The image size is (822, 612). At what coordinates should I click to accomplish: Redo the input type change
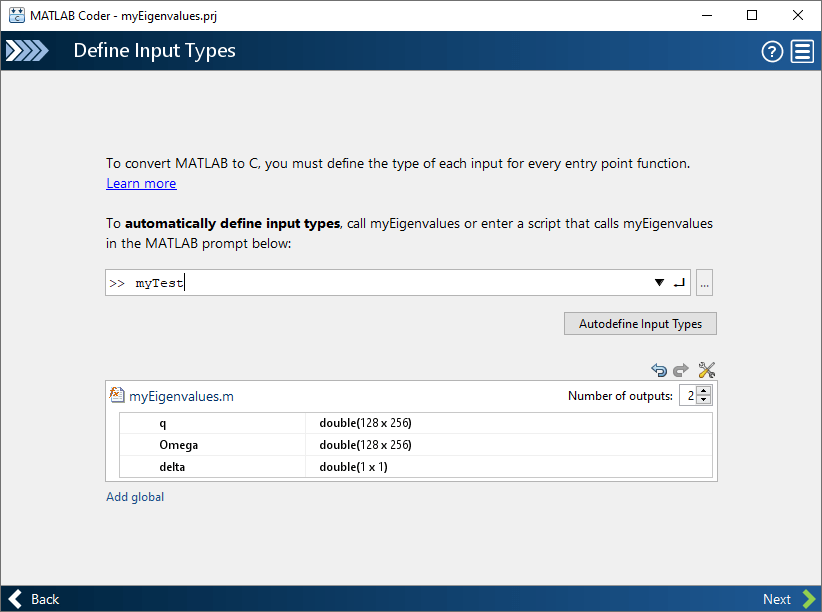681,370
